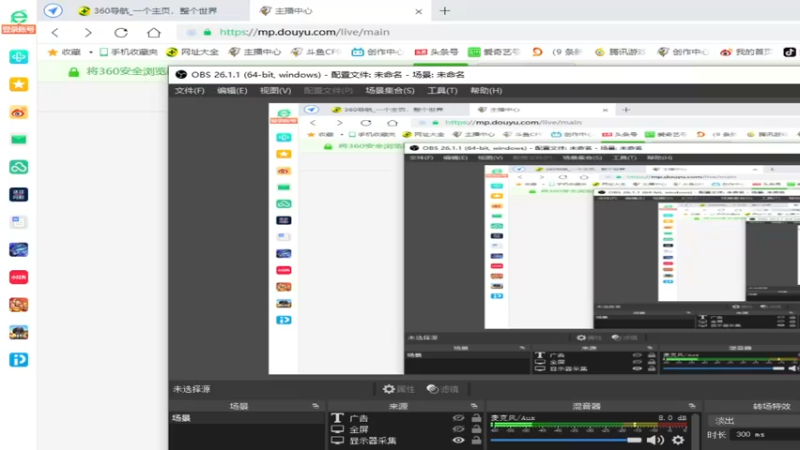Click the green padlock in address bar
This screenshot has height=450, width=800.
pyautogui.click(x=207, y=32)
